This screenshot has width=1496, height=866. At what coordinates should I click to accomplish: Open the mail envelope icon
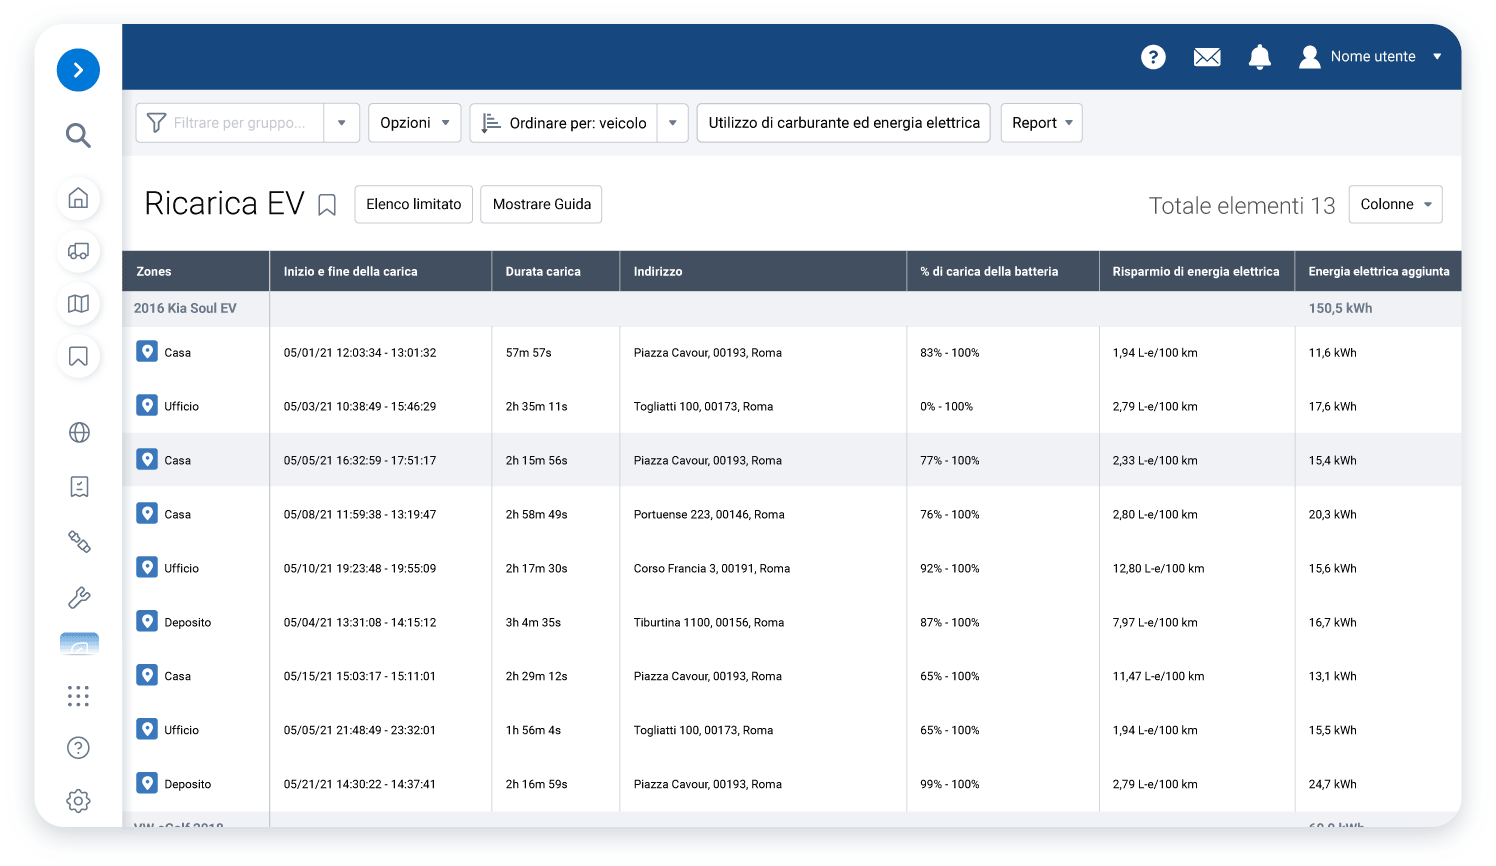[x=1207, y=57]
